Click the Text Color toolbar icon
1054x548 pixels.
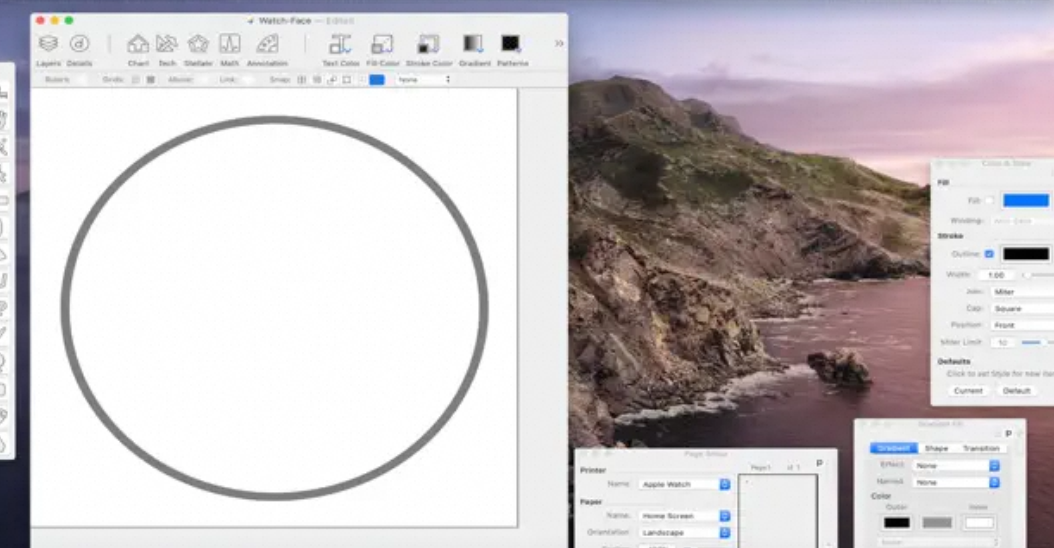[x=340, y=44]
